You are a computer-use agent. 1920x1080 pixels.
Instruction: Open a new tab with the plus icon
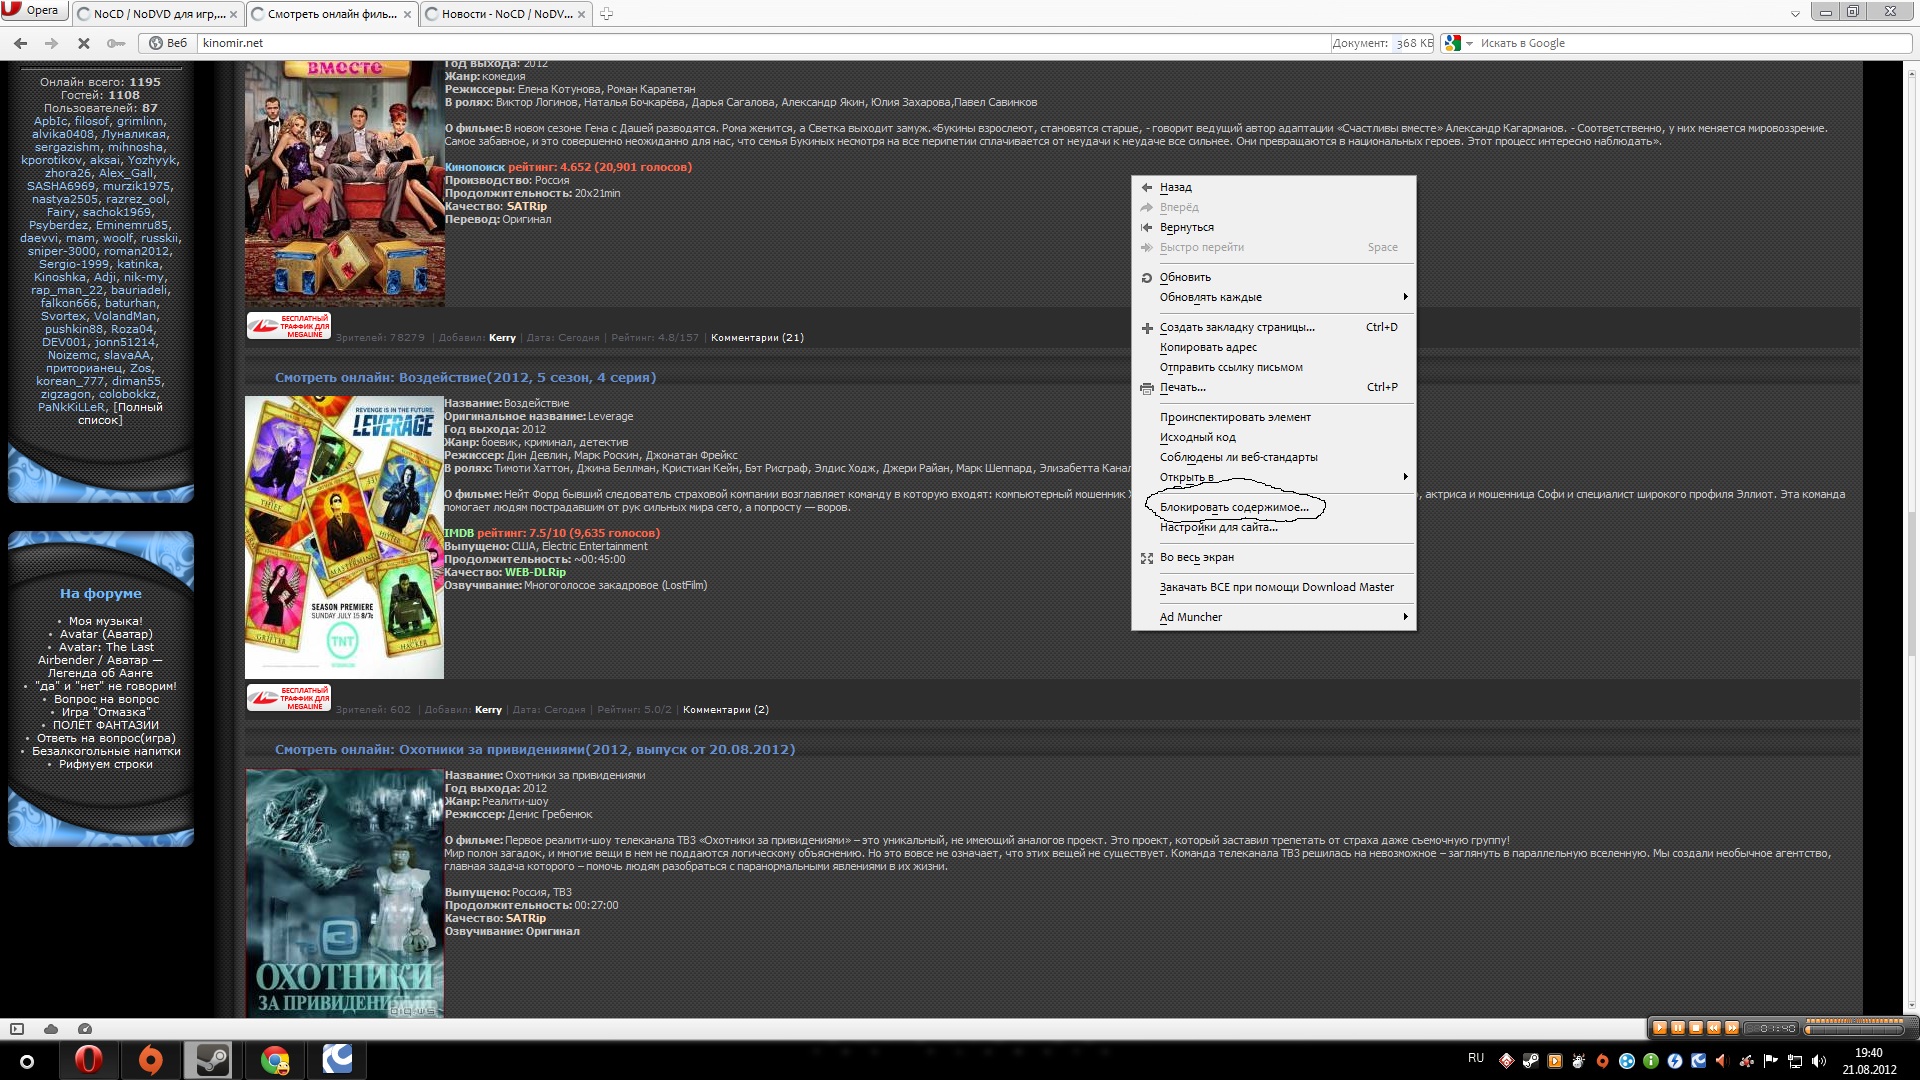(606, 14)
